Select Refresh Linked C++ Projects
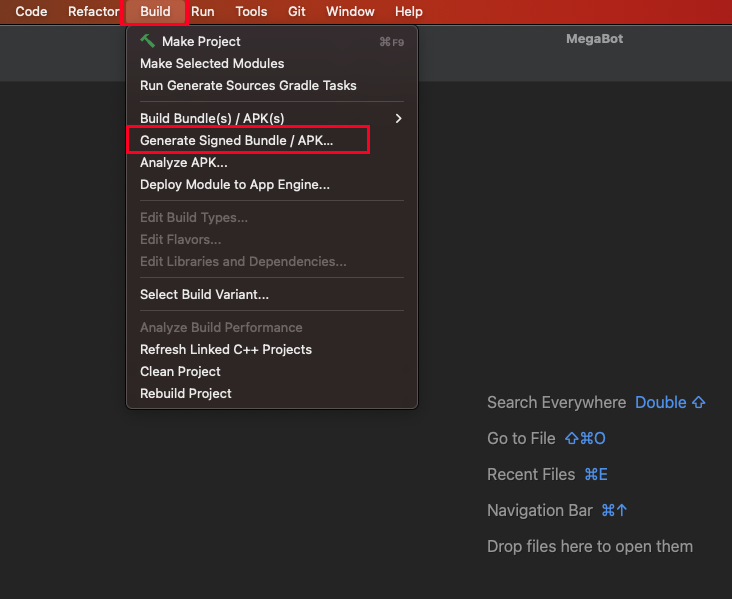The width and height of the screenshot is (732, 599). point(272,349)
